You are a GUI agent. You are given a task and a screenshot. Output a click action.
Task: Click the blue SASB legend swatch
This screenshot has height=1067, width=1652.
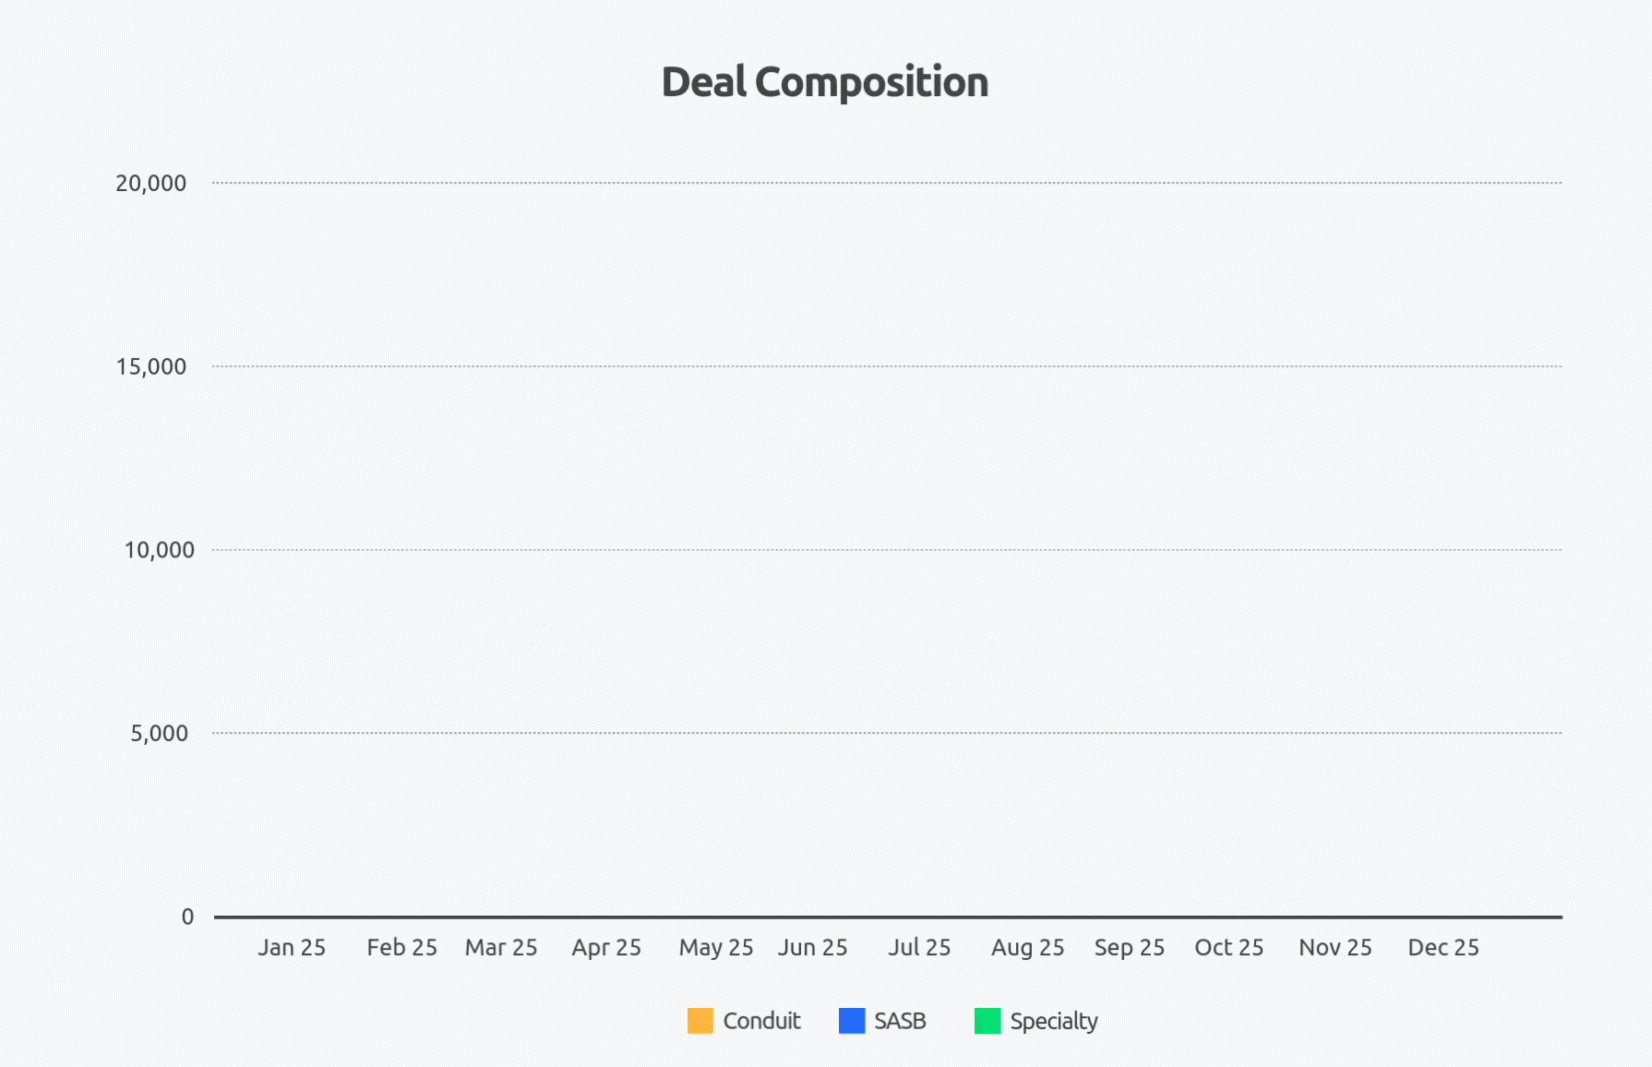(852, 1021)
